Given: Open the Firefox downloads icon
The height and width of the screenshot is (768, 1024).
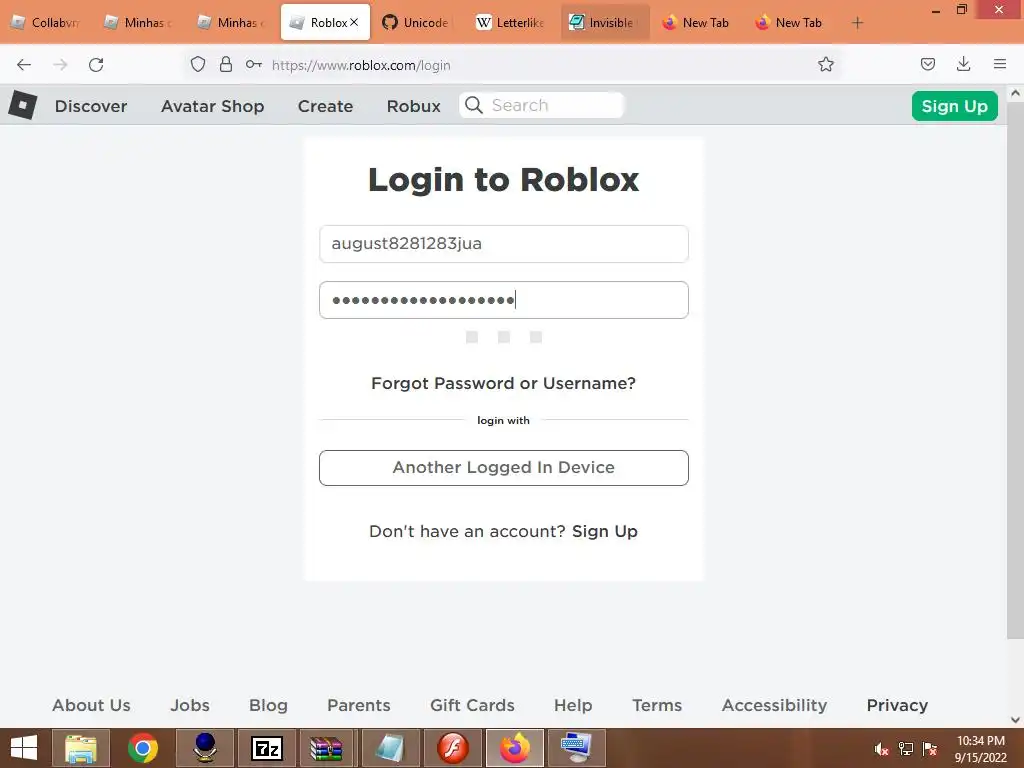Looking at the screenshot, I should tap(963, 64).
